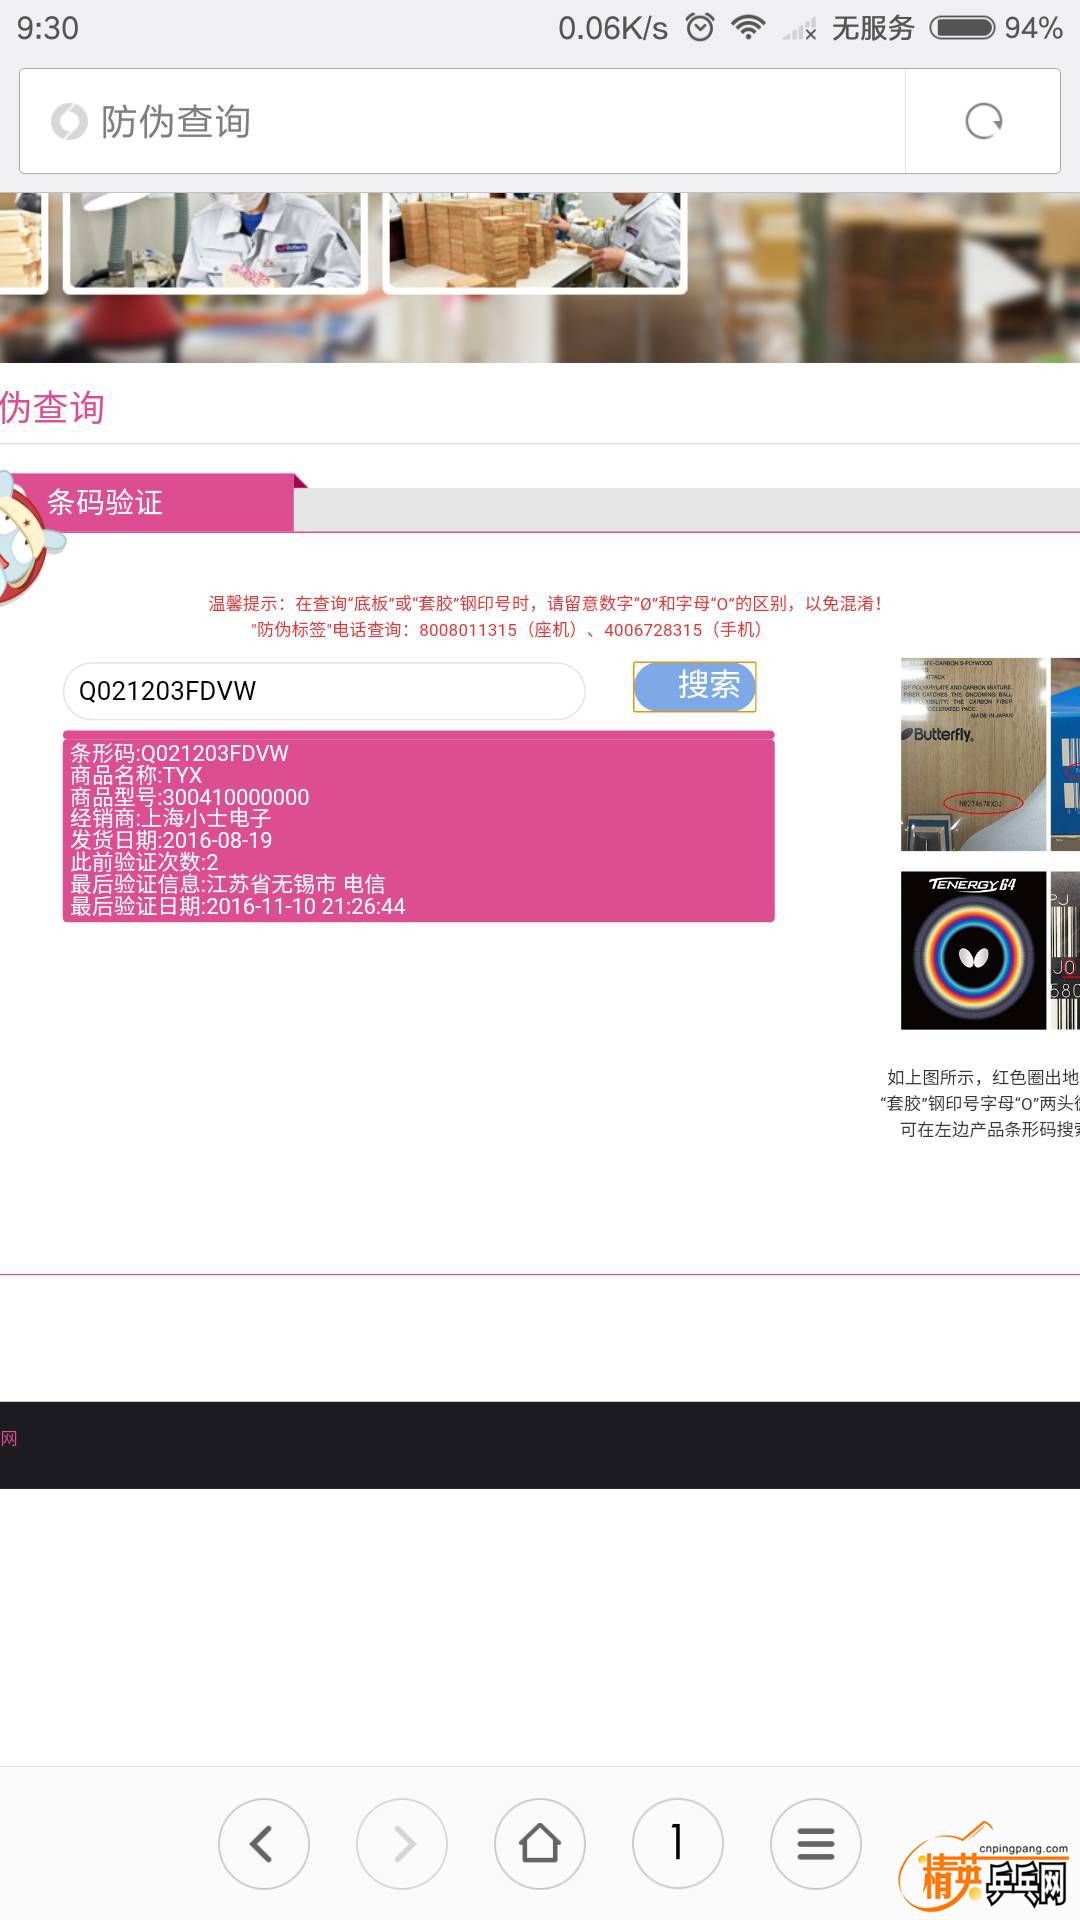The height and width of the screenshot is (1920, 1080).
Task: Select the 此前验证次数:2 line
Action: tap(144, 862)
